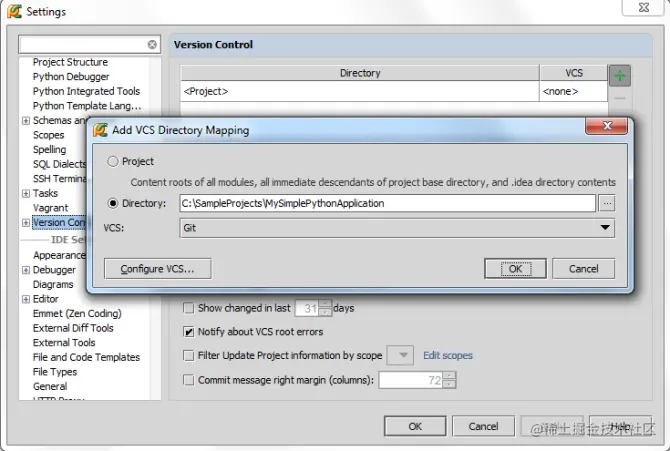Open the VCS Git dropdown
This screenshot has width=670, height=451.
pos(397,228)
